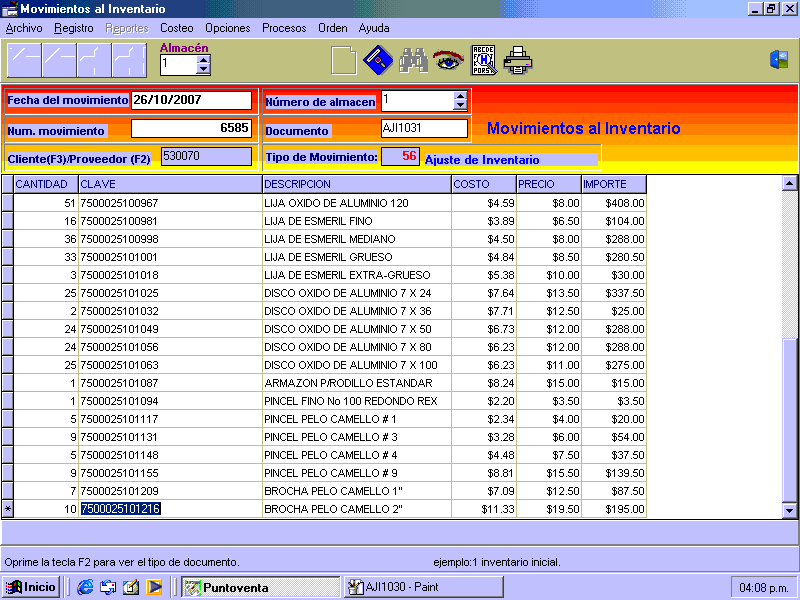800x600 pixels.
Task: Click the blue book save icon
Action: (x=376, y=61)
